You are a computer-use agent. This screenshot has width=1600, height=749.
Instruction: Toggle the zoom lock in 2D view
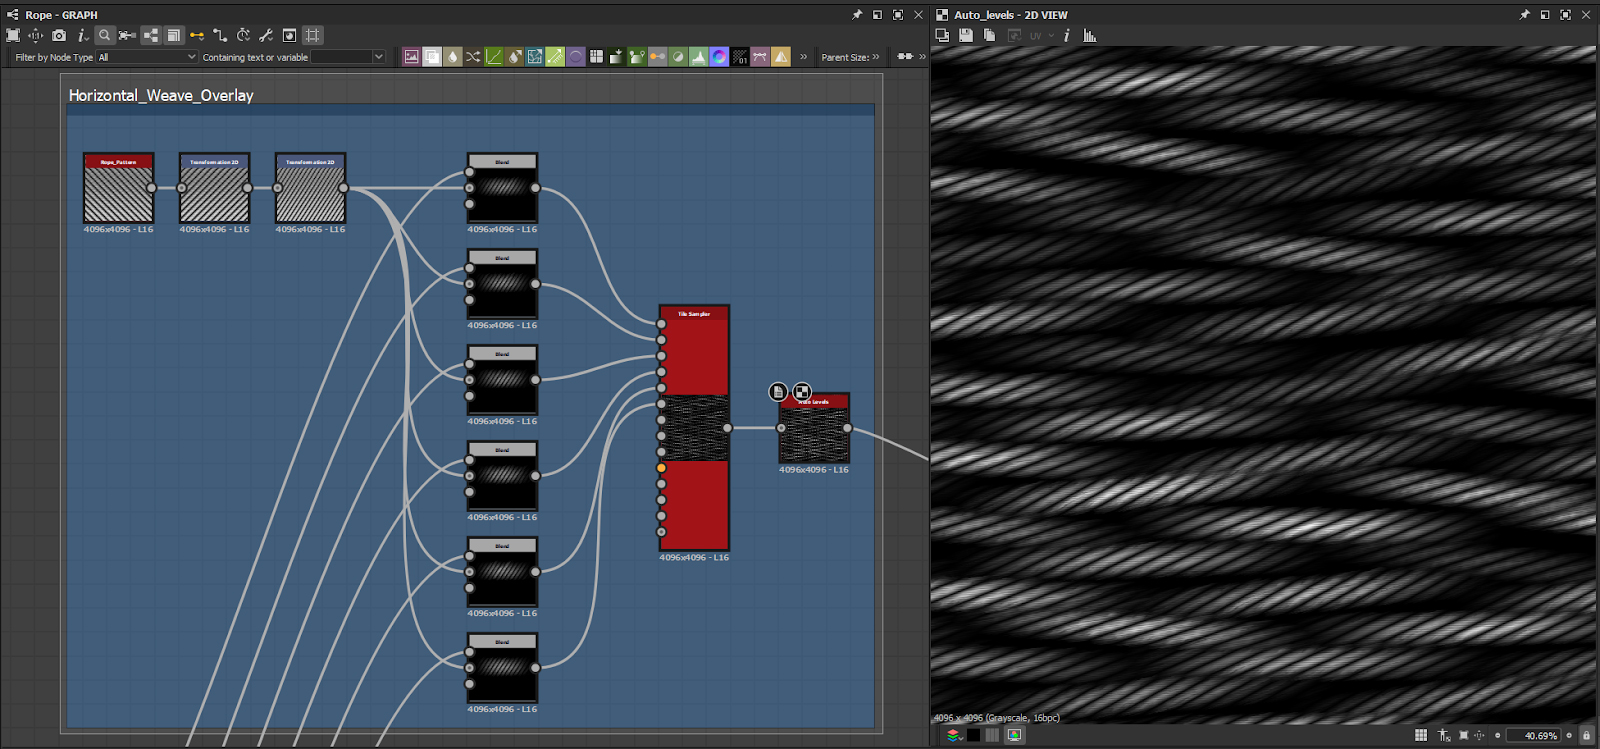pos(1586,735)
